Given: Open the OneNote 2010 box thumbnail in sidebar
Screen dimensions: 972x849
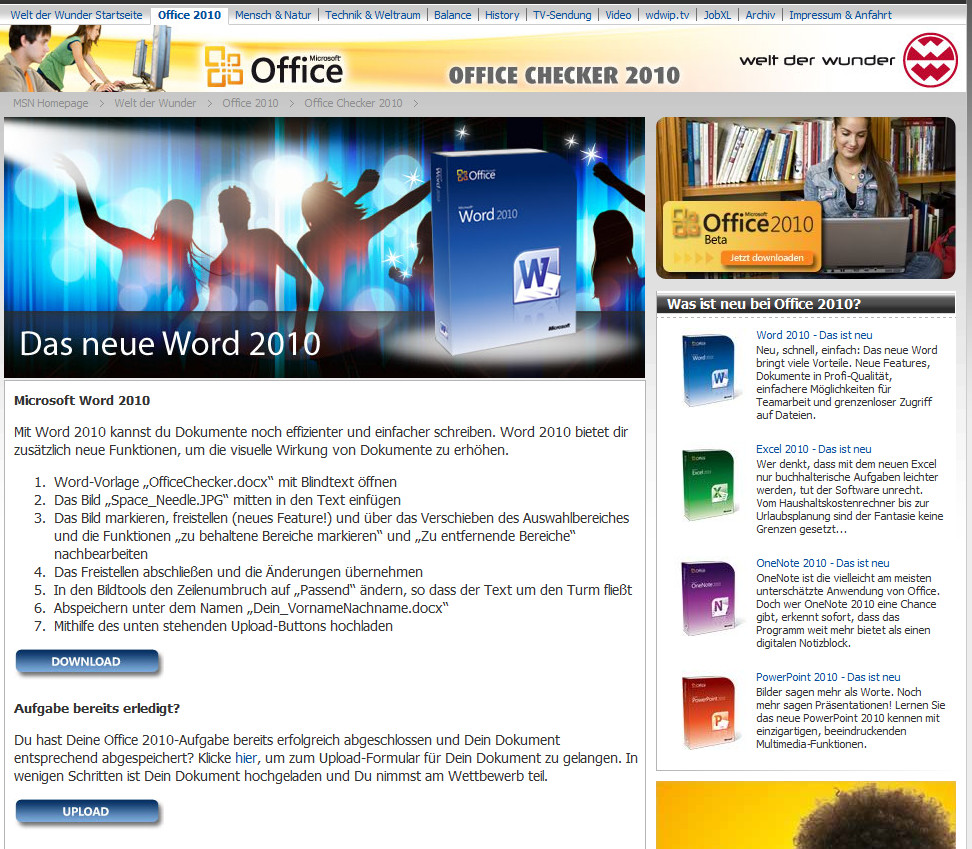Looking at the screenshot, I should pyautogui.click(x=711, y=598).
